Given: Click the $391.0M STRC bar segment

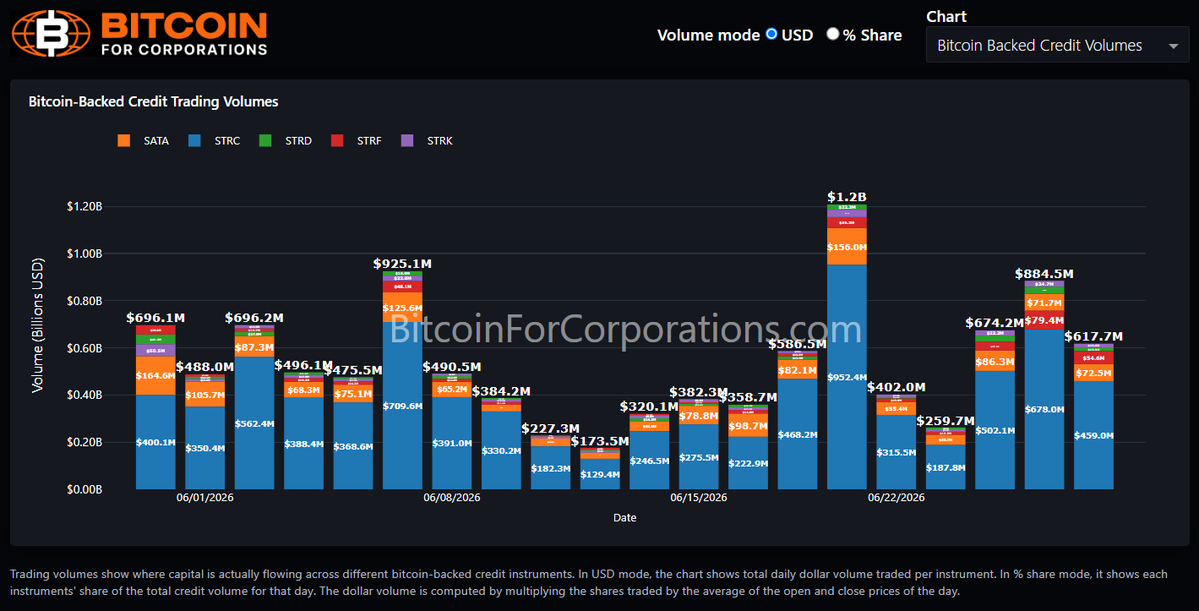Looking at the screenshot, I should coord(452,443).
